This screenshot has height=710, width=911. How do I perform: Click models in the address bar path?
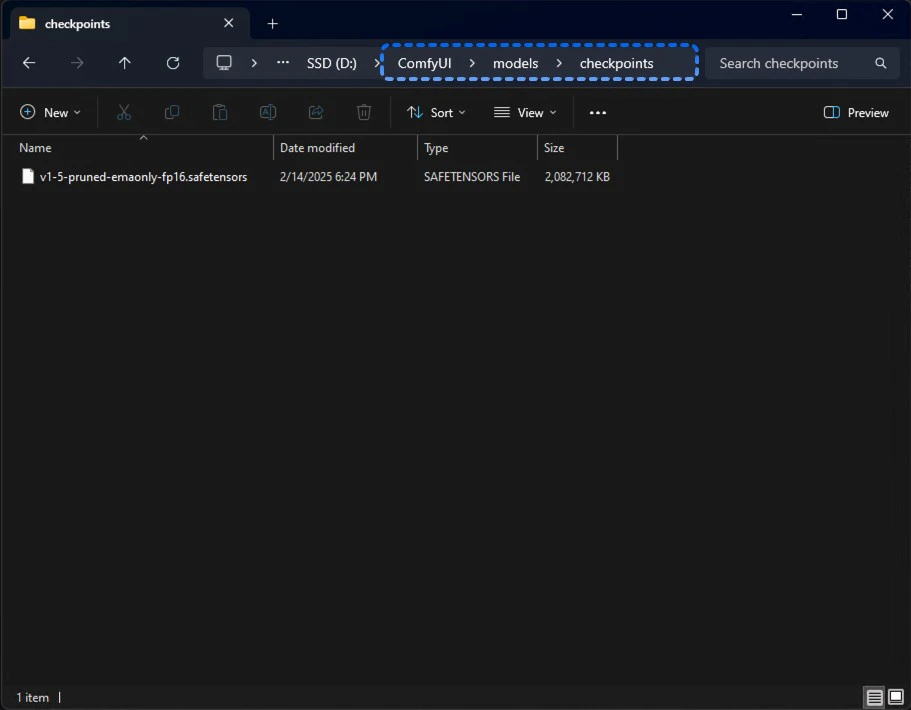515,62
